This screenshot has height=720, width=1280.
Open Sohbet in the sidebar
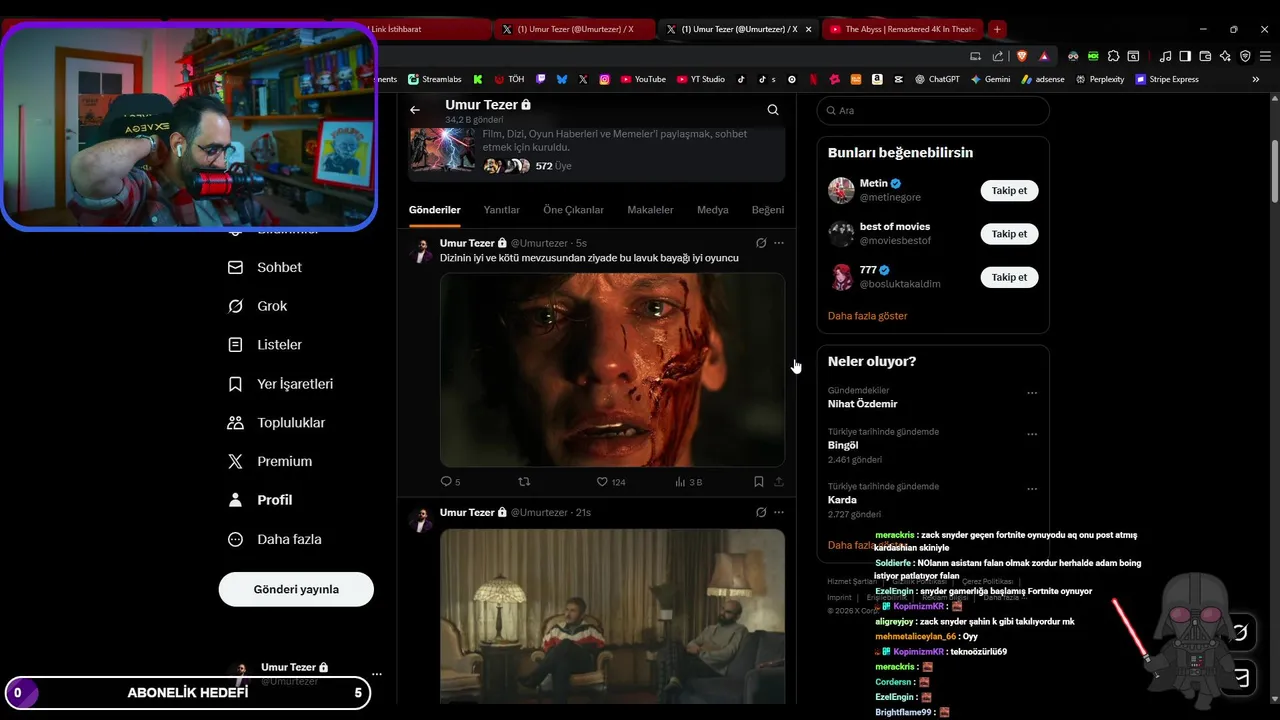click(265, 267)
